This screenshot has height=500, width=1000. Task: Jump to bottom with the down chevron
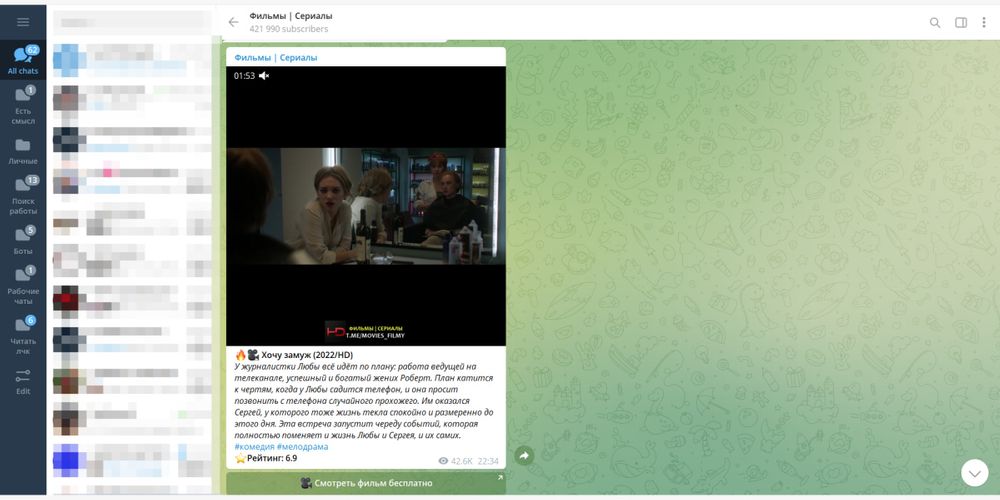974,473
